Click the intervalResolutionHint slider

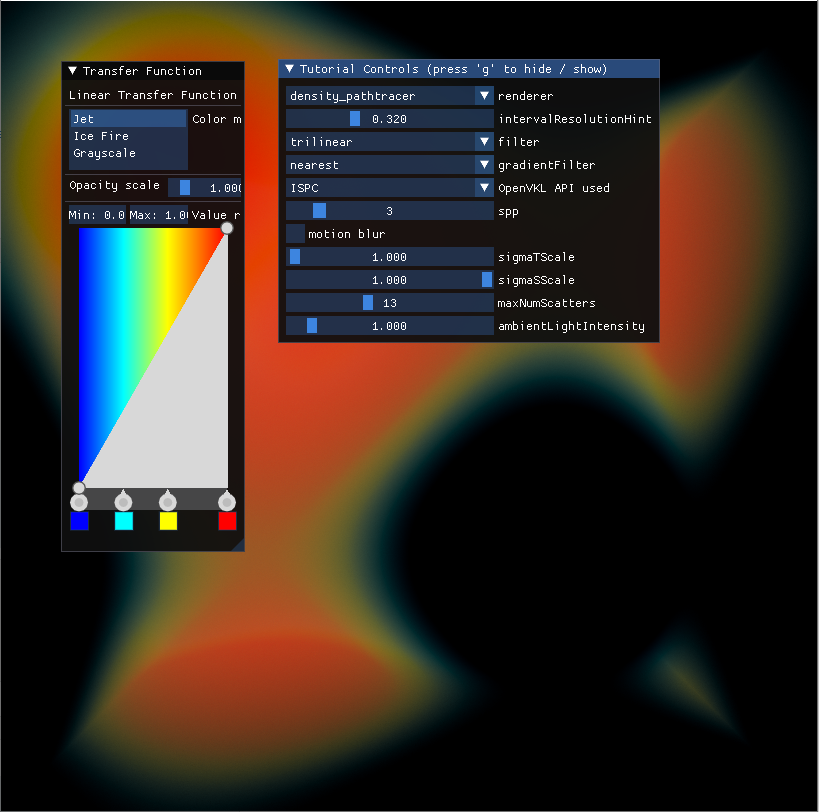tap(390, 119)
